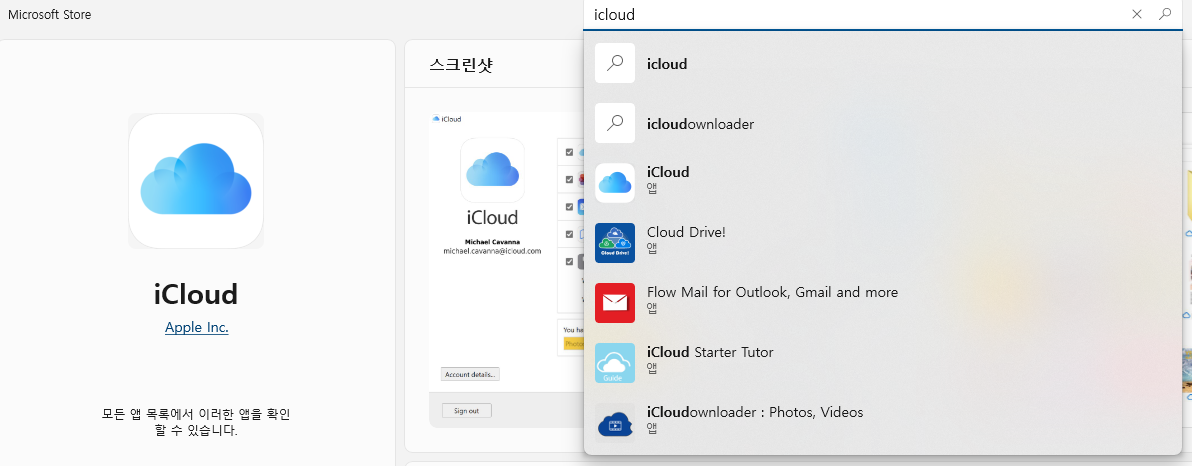Viewport: 1192px width, 466px height.
Task: Click the Cloud Drive! app icon
Action: click(615, 243)
